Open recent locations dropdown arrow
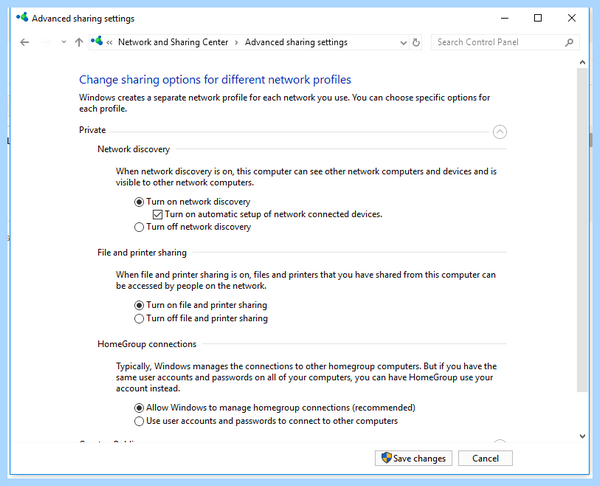 64,42
